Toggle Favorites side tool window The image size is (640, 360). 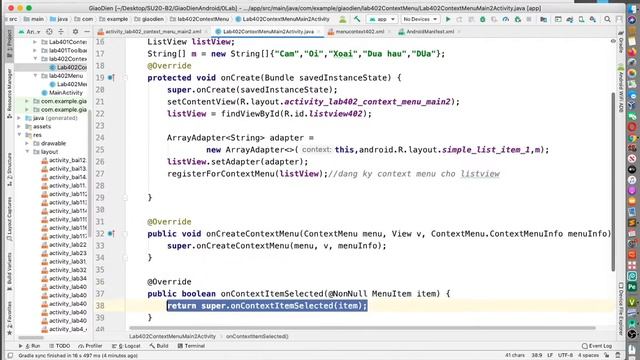point(9,319)
